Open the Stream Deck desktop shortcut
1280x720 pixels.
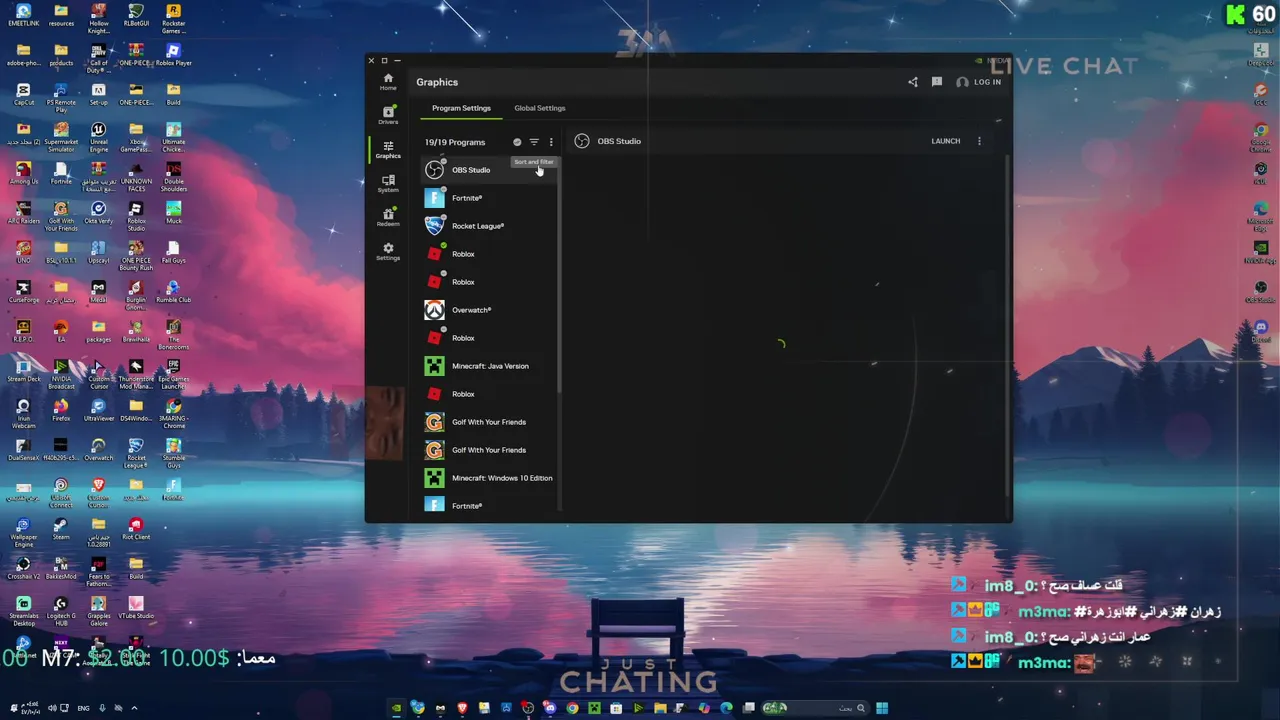(x=23, y=371)
